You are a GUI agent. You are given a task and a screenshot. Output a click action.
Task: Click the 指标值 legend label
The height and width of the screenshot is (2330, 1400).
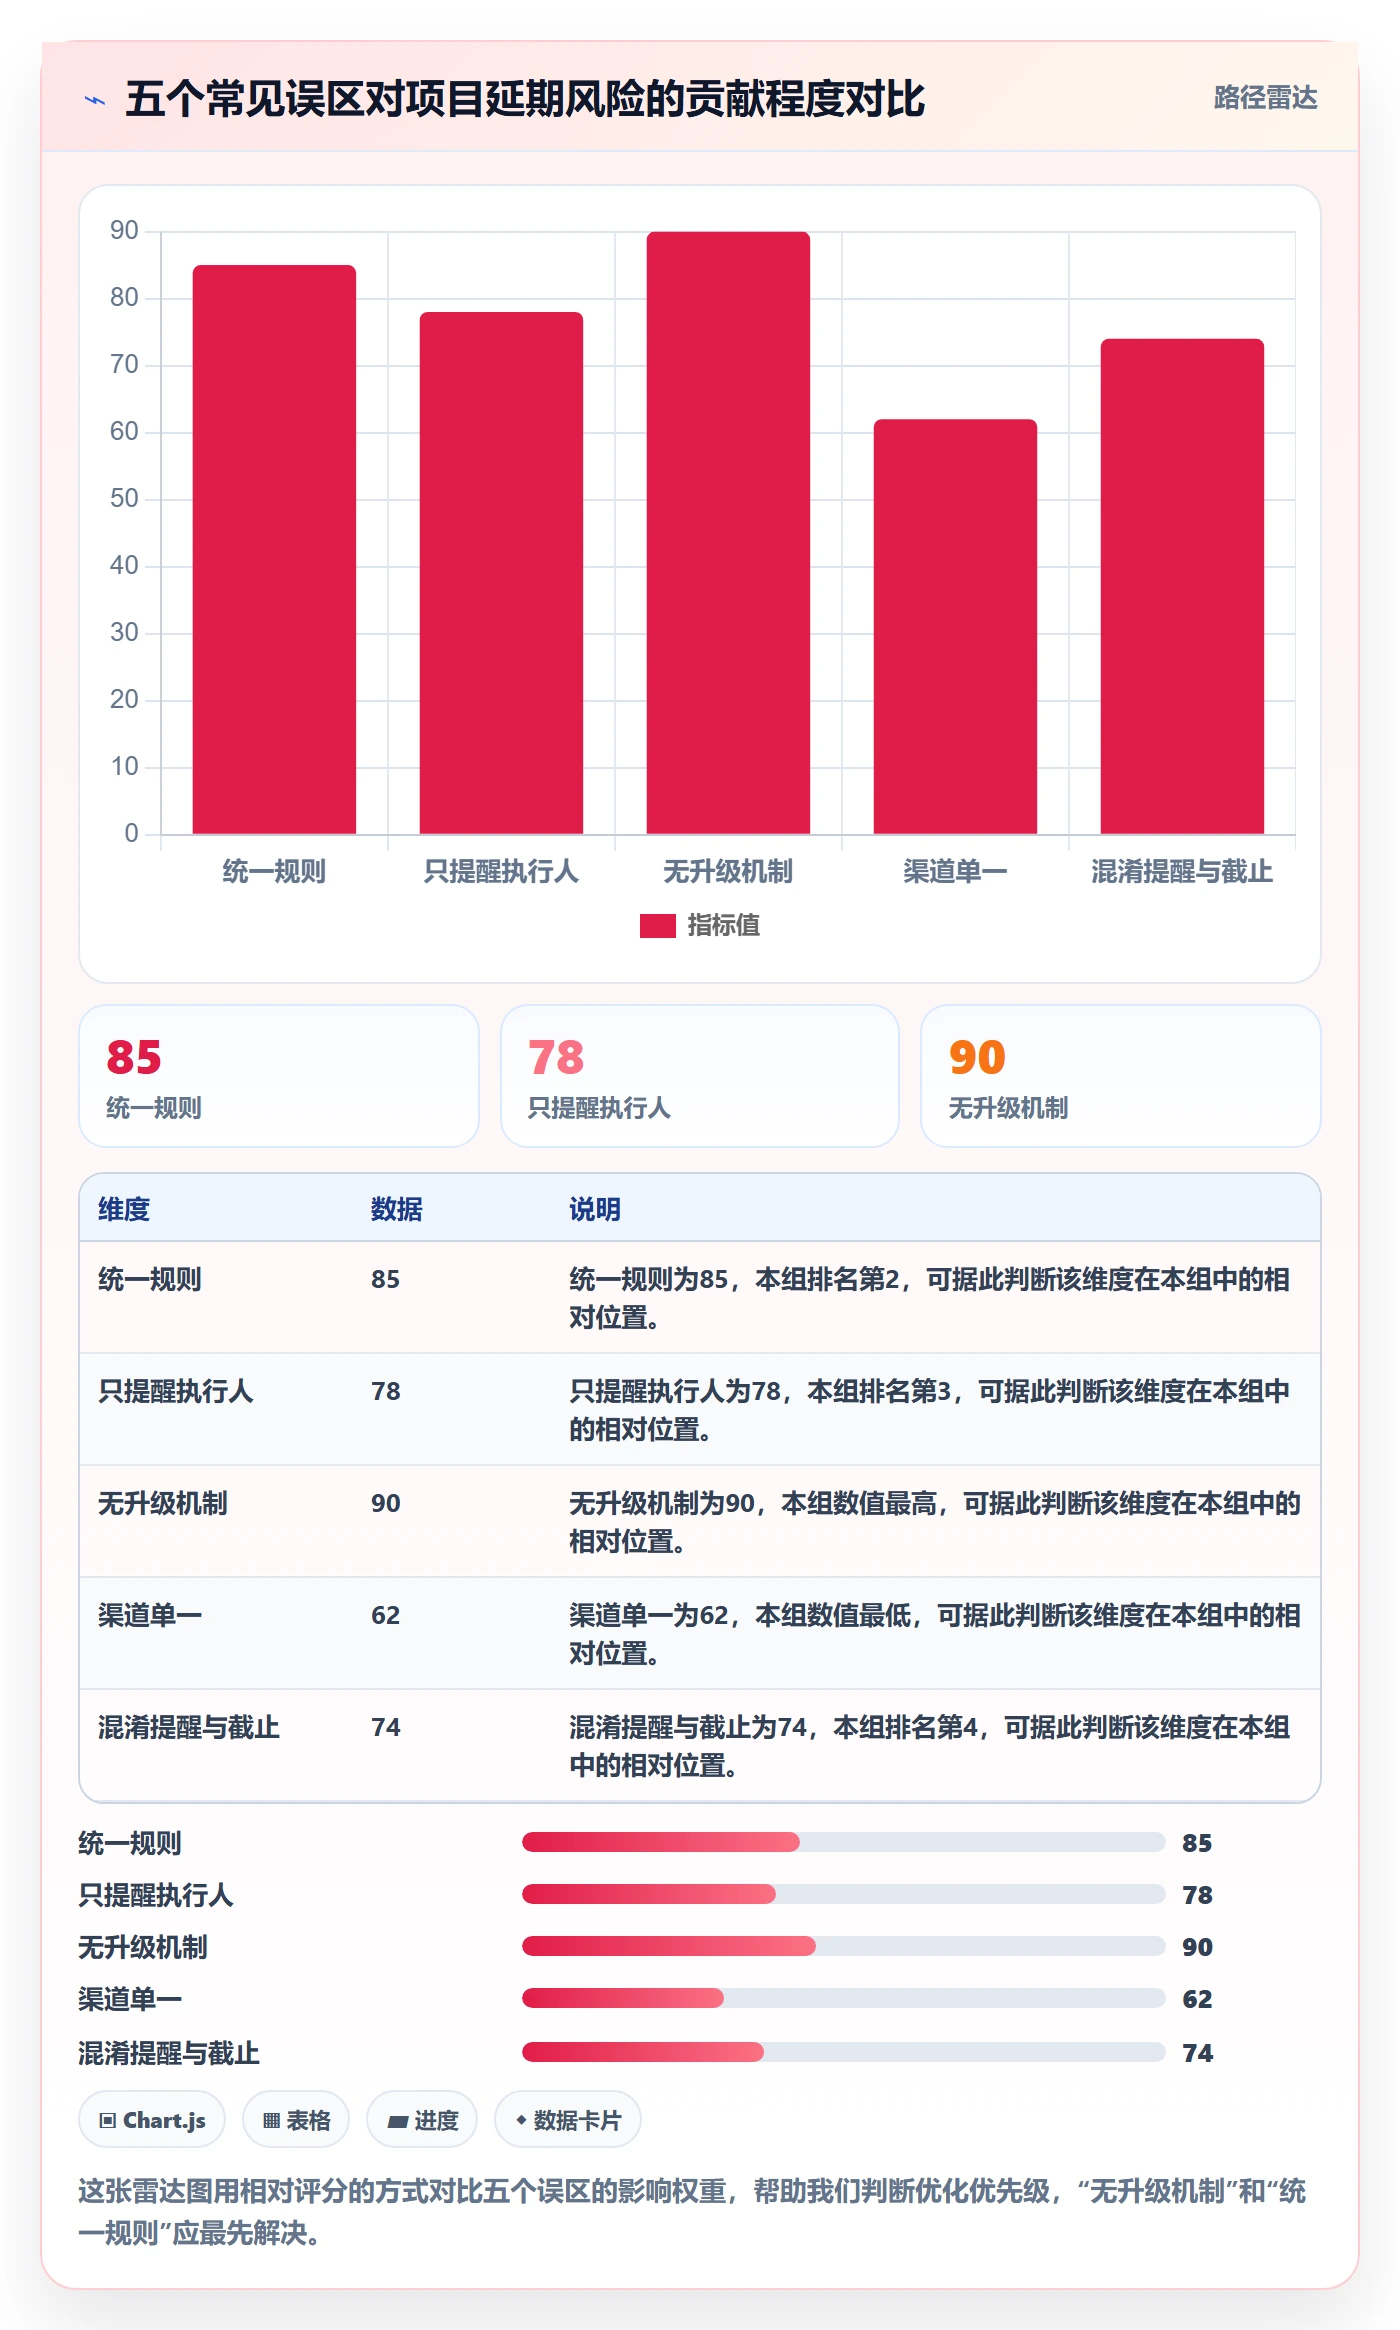point(723,926)
